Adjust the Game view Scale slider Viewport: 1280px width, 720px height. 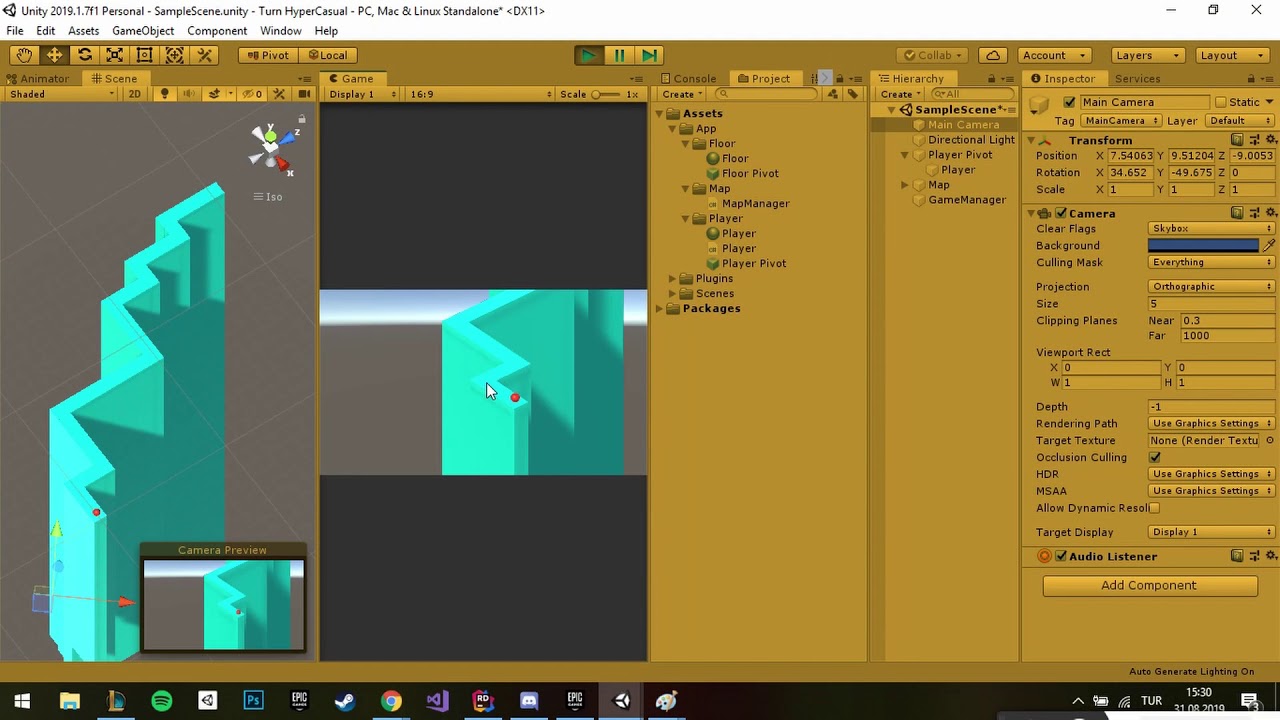(x=605, y=94)
